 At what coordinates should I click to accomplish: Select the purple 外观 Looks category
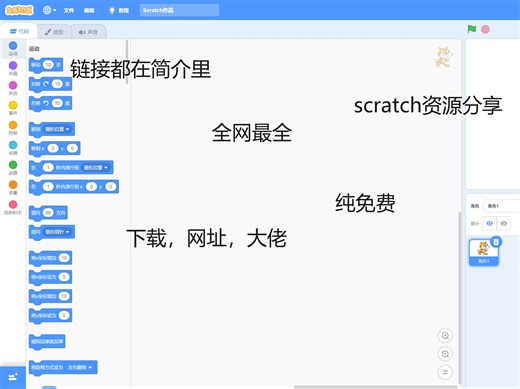tap(13, 68)
